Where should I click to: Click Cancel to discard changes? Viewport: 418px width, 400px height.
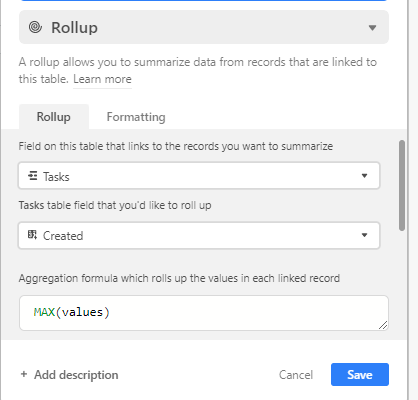pos(296,375)
